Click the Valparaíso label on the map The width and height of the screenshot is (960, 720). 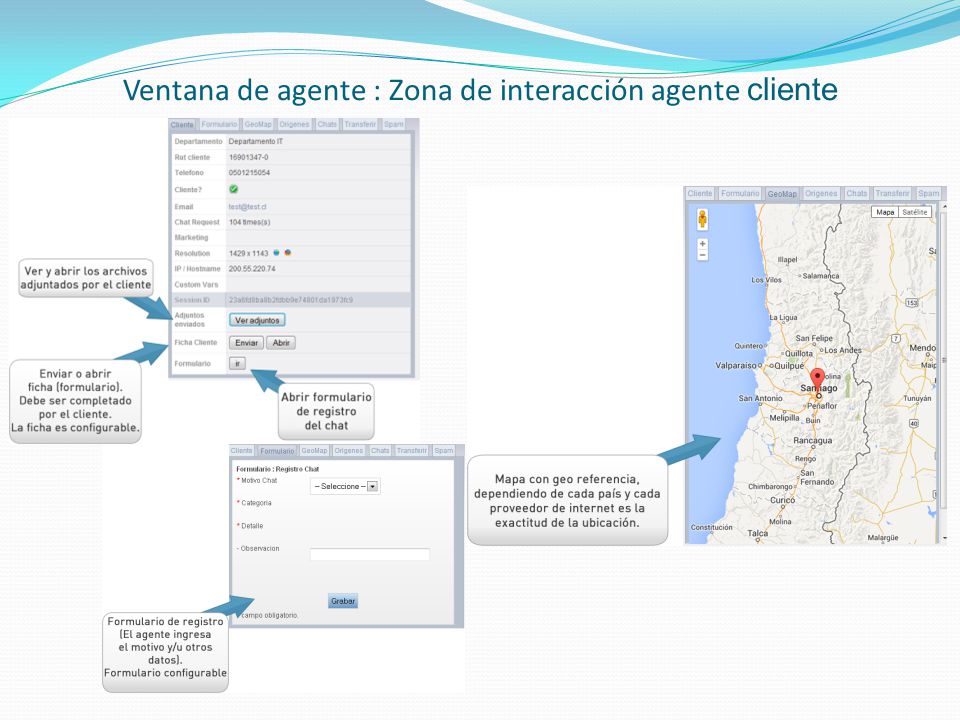(x=737, y=366)
